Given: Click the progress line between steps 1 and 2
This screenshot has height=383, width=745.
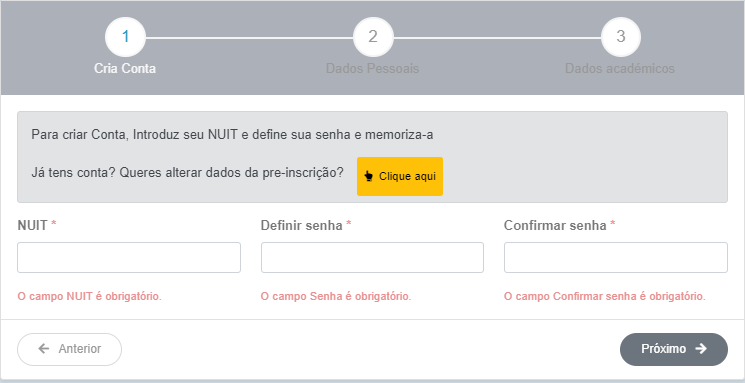Looking at the screenshot, I should 249,38.
